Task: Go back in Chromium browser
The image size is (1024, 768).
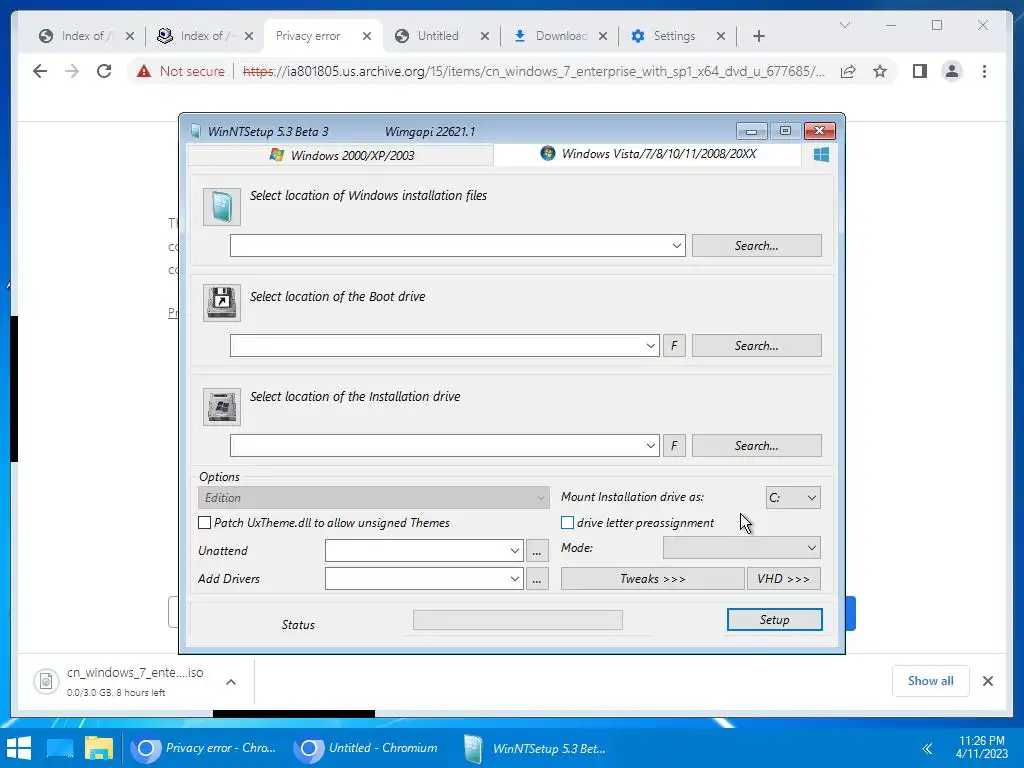Action: (x=40, y=71)
